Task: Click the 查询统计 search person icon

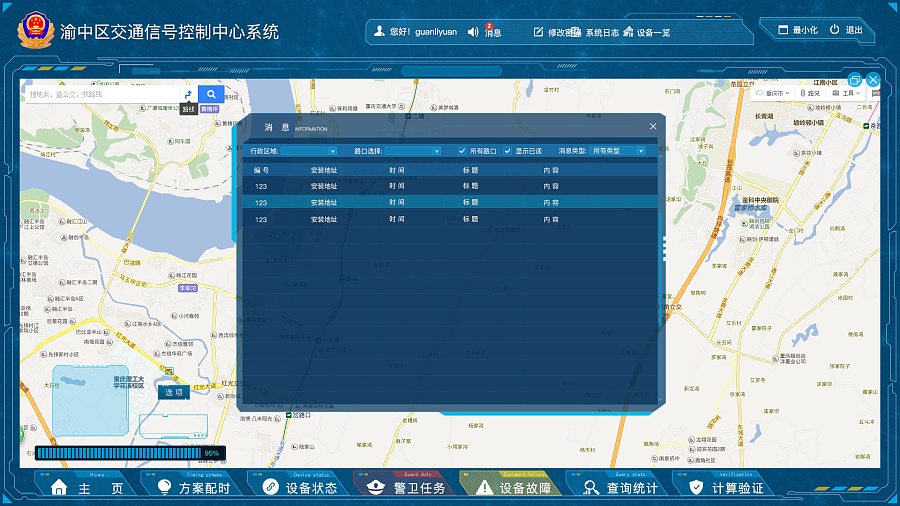Action: point(591,488)
